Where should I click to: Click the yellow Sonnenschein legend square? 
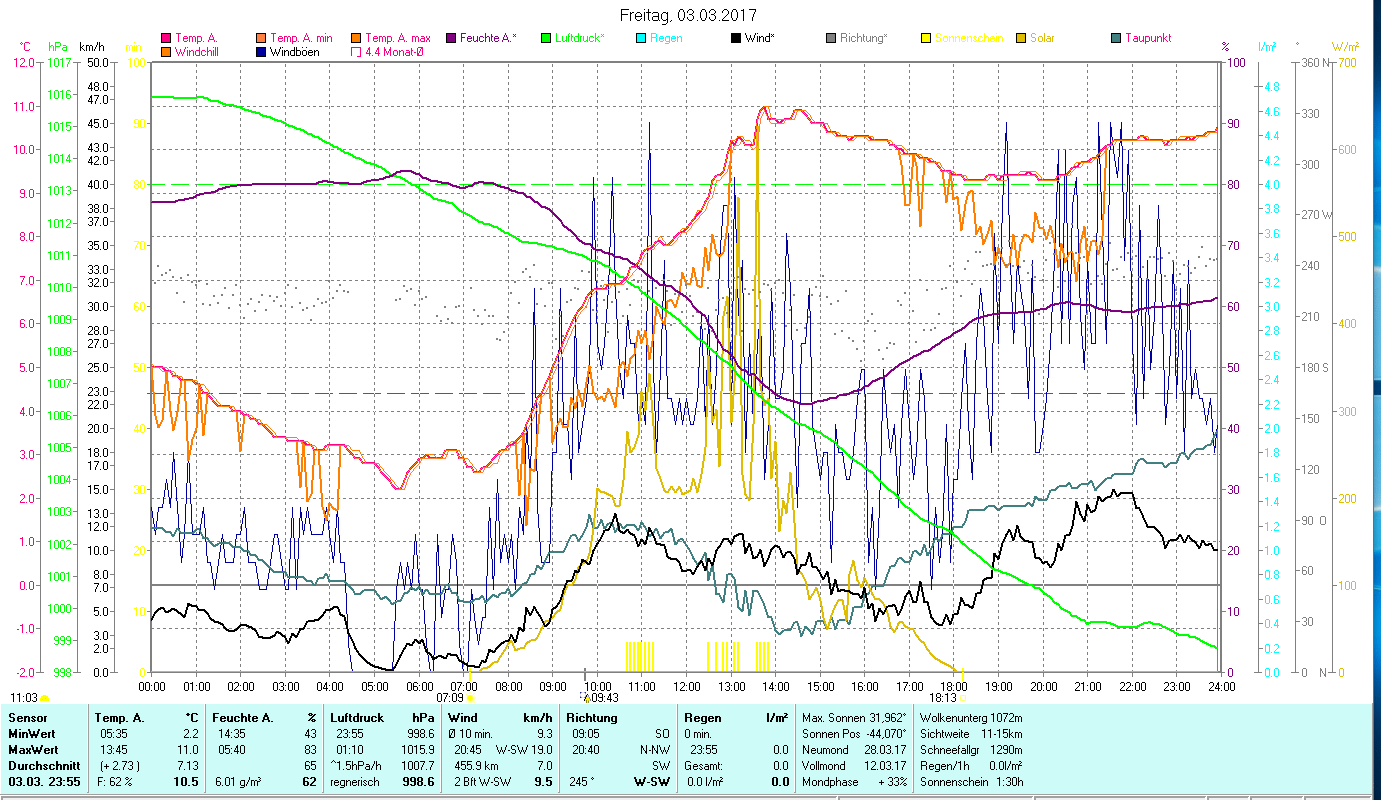point(926,38)
